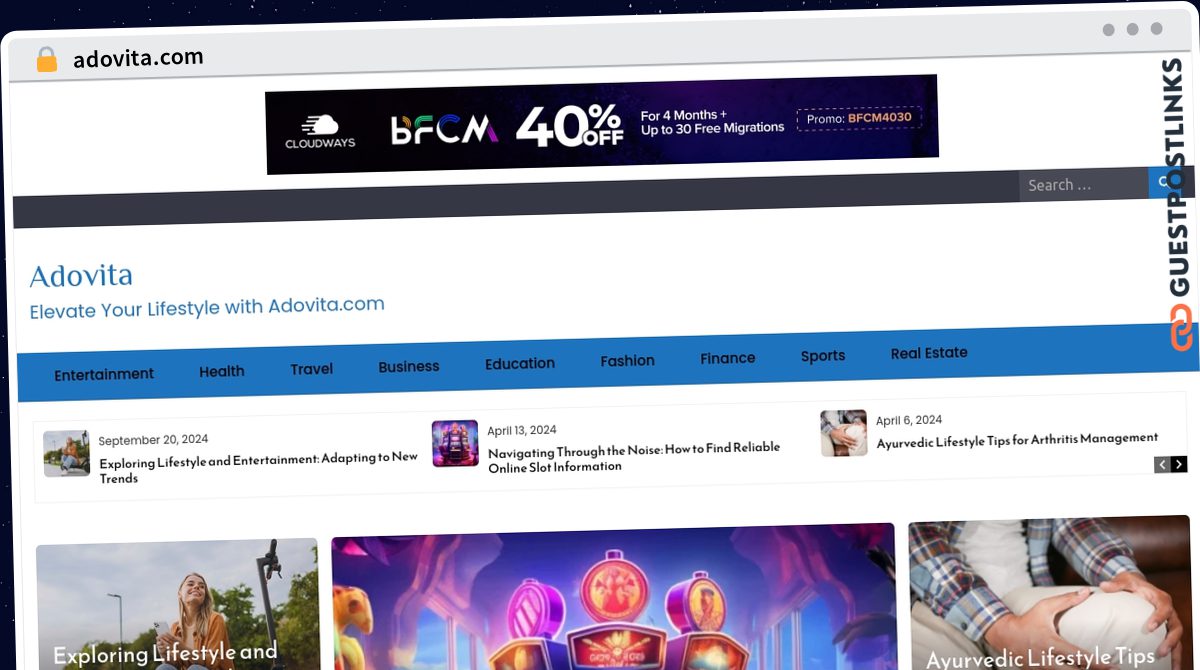Screen dimensions: 1200x670
Task: Open the Health menu item
Action: (x=222, y=371)
